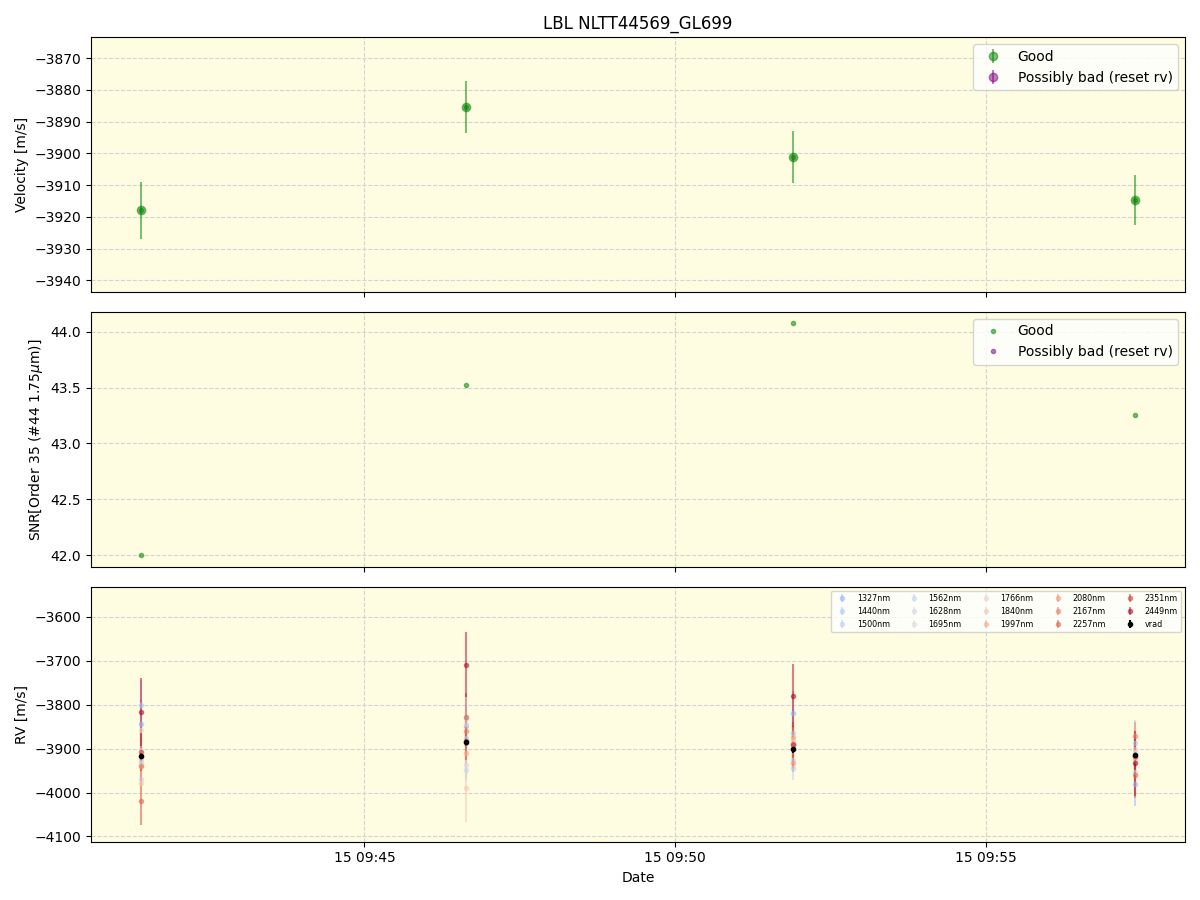This screenshot has width=1200, height=900.
Task: Click the -3800 RV tick label
Action: (60, 705)
